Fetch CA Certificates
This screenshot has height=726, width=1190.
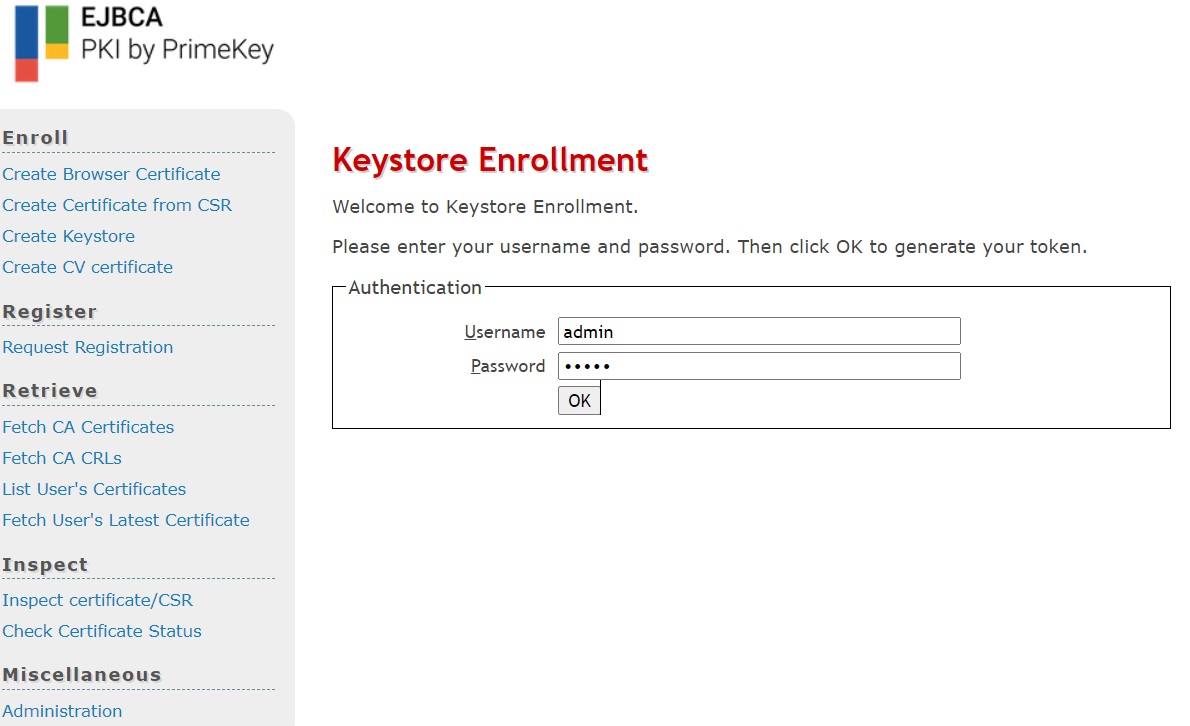pos(88,428)
